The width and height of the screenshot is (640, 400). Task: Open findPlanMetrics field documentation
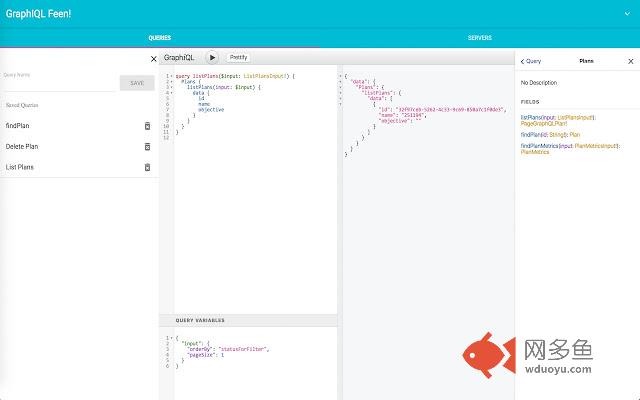539,146
